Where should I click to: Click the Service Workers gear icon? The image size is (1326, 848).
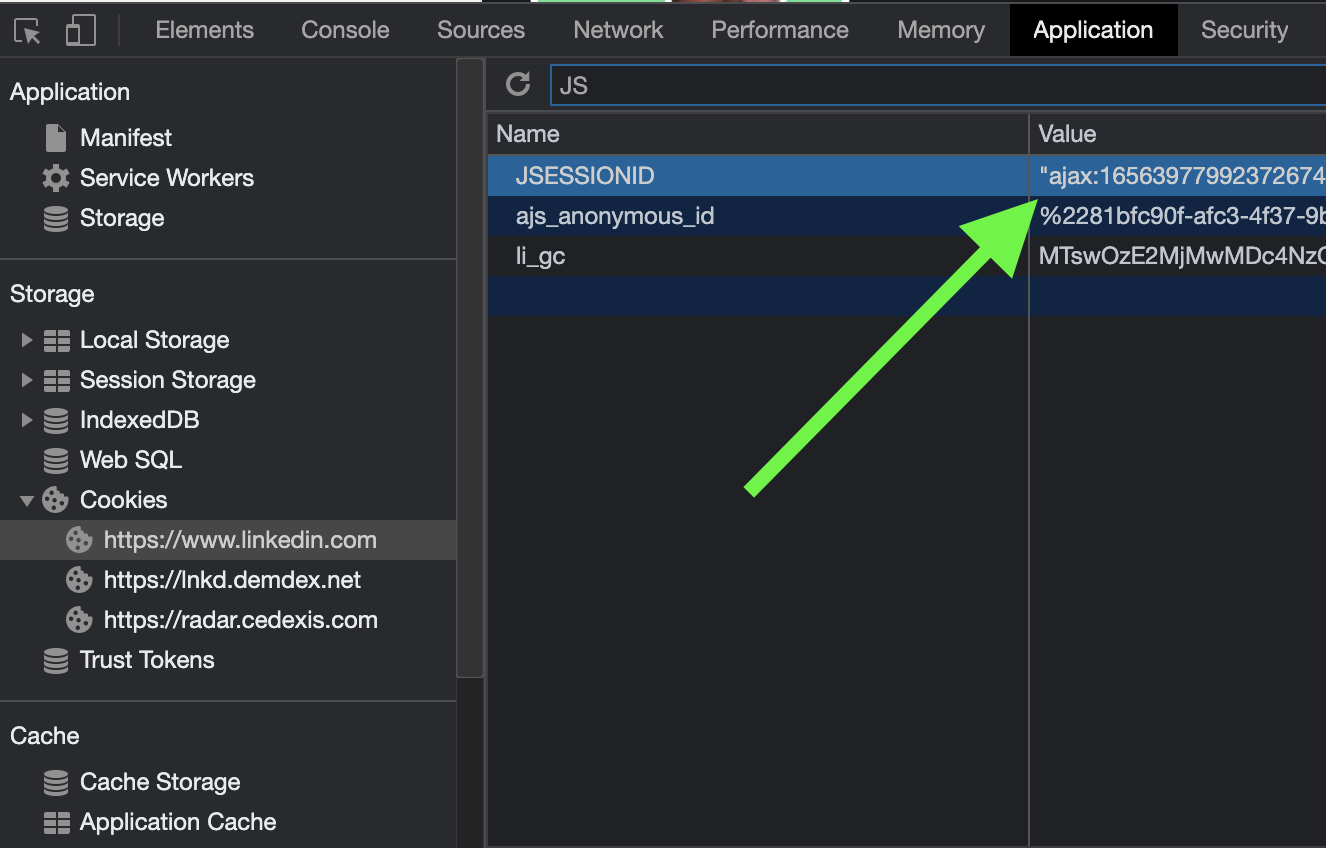point(56,178)
